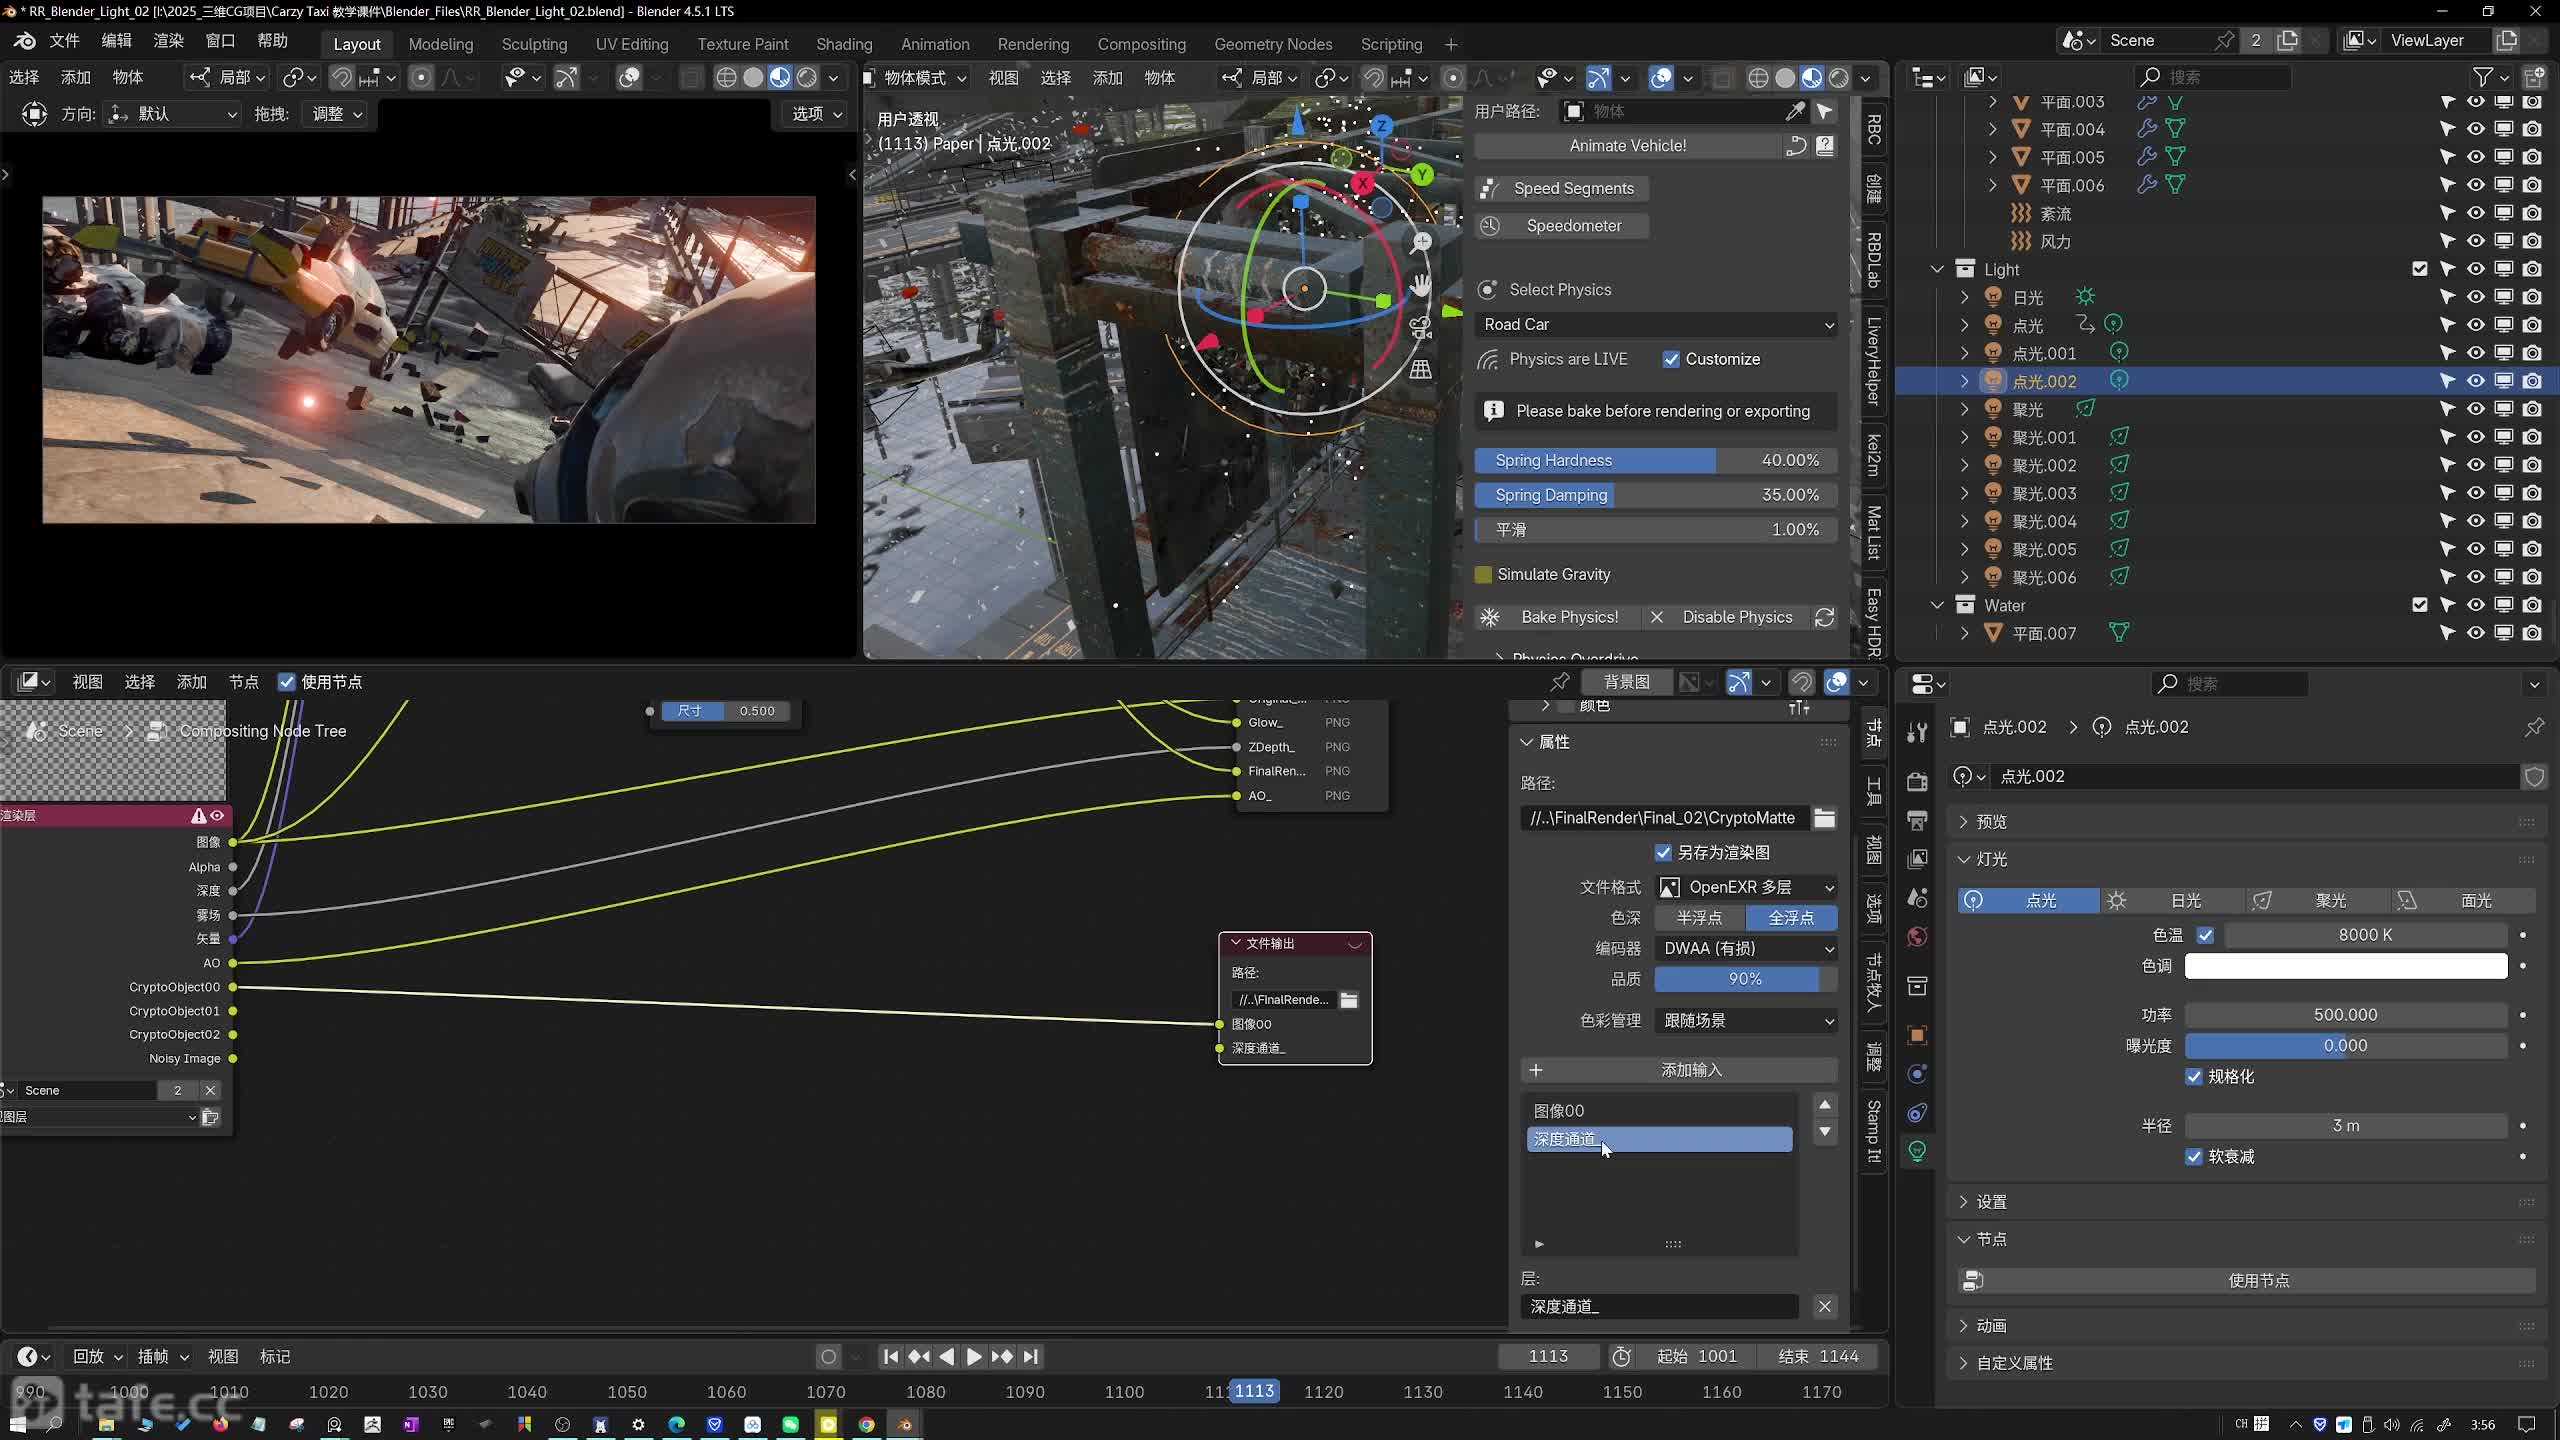2560x1440 pixels.
Task: Click the Render properties tab icon
Action: pyautogui.click(x=1917, y=782)
